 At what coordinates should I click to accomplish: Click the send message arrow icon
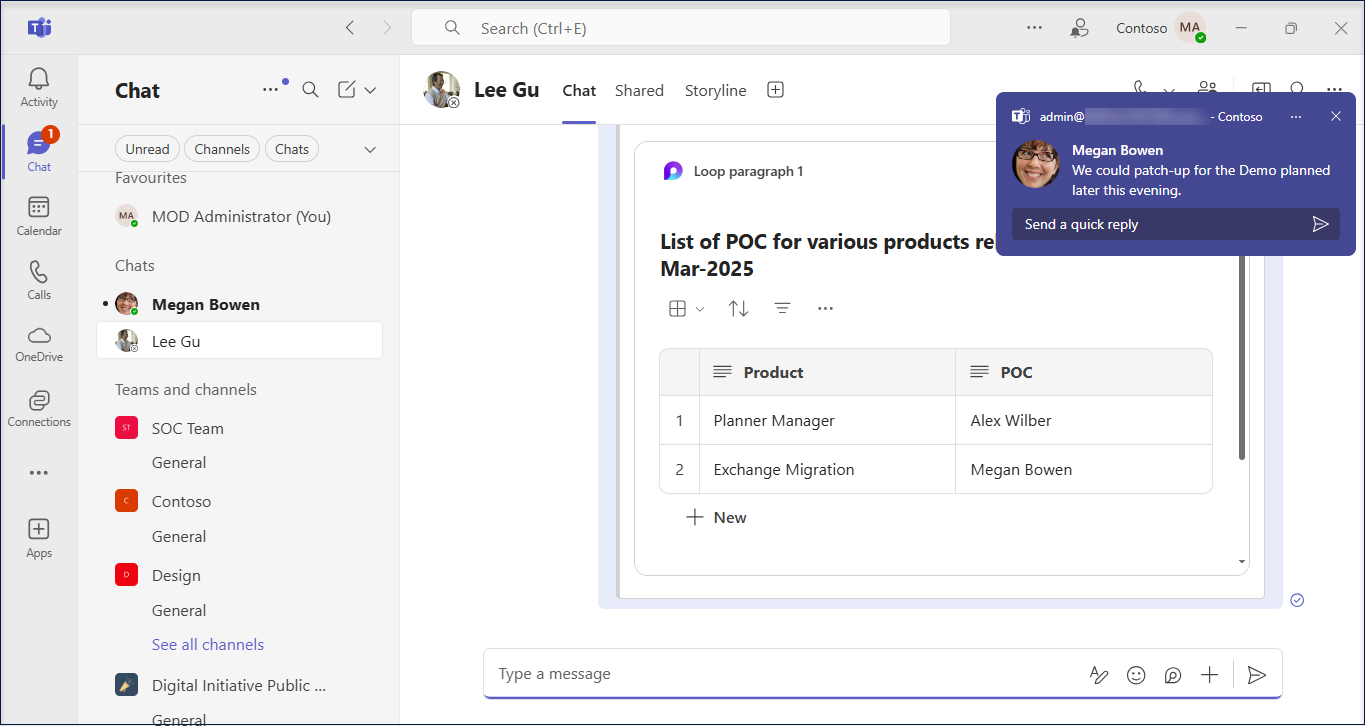pyautogui.click(x=1257, y=675)
